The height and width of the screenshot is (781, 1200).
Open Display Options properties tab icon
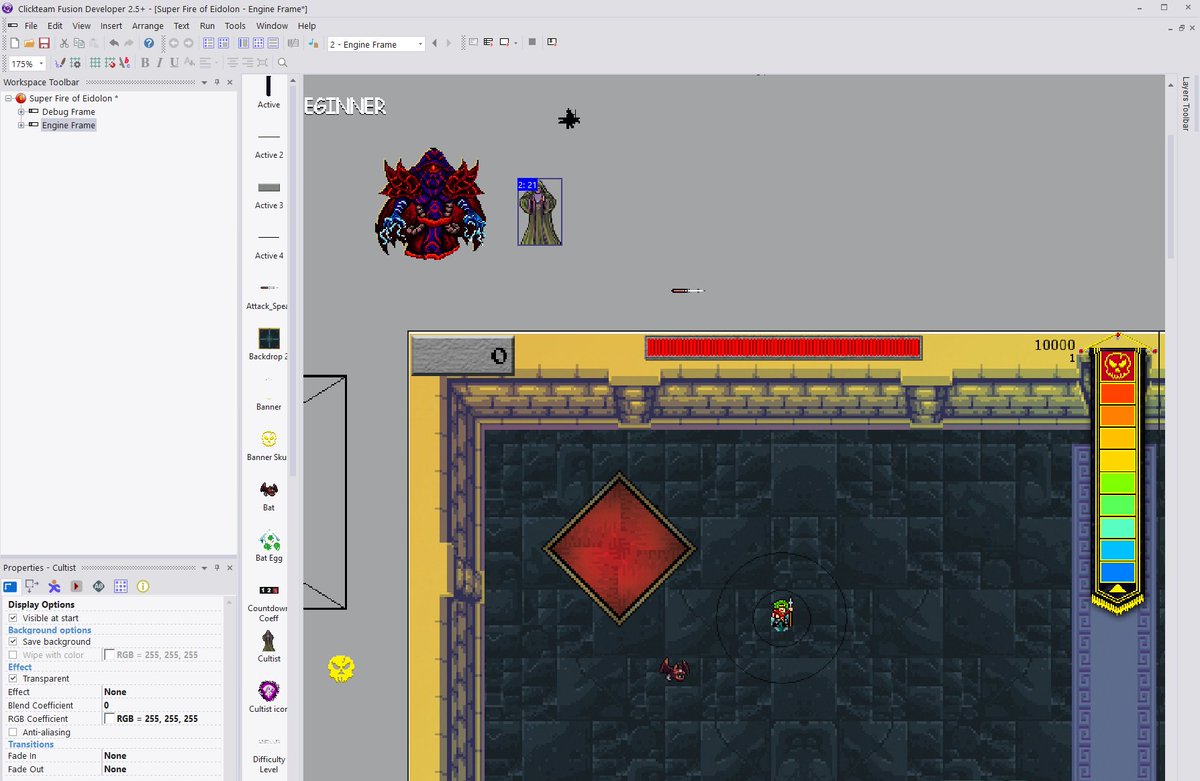click(x=10, y=586)
